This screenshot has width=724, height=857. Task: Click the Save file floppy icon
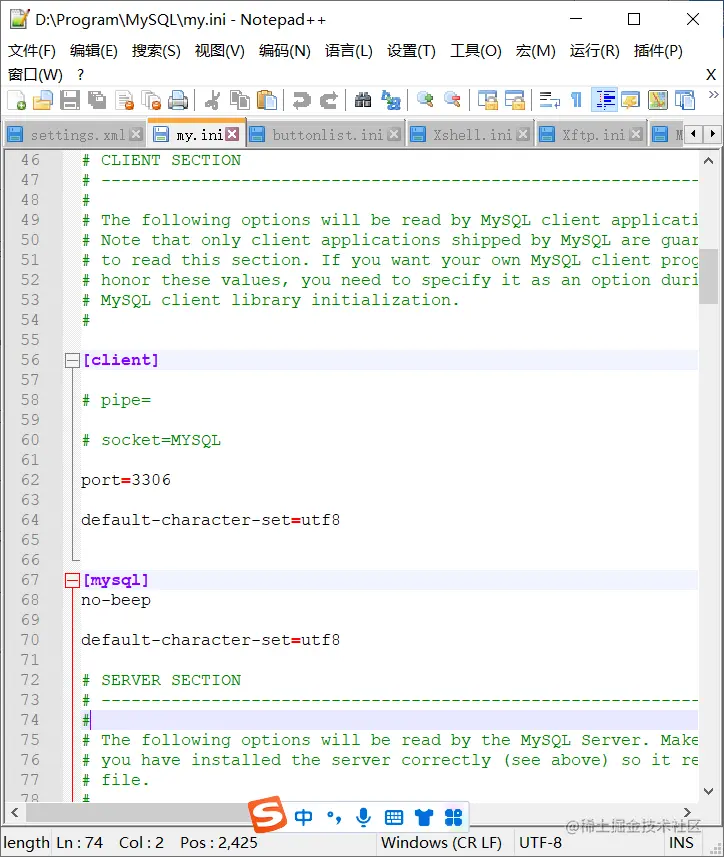click(x=70, y=101)
